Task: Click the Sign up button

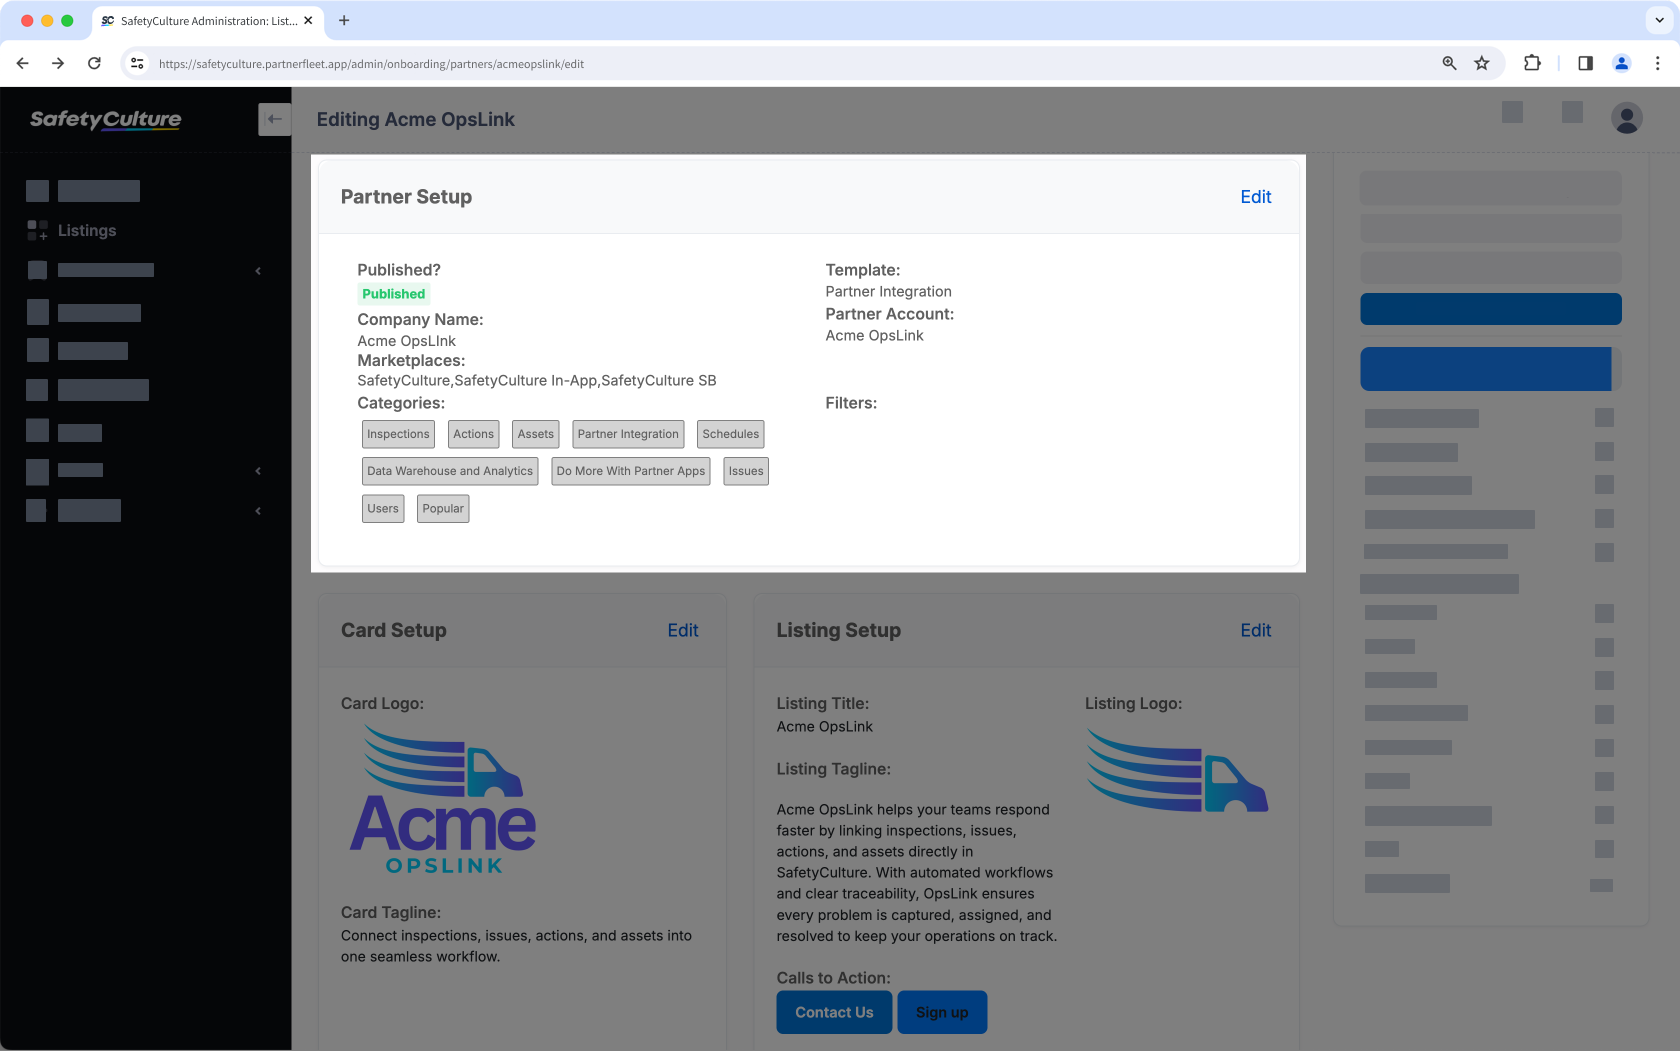Action: point(942,1012)
